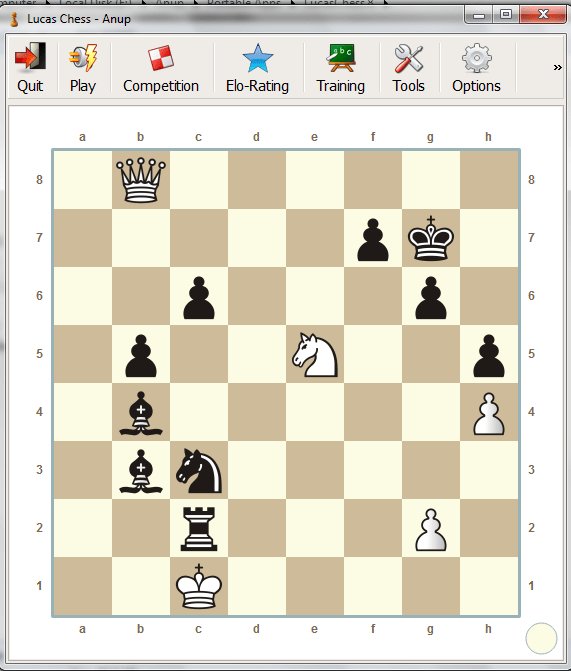
Task: Select the white queen on b8
Action: click(x=141, y=180)
